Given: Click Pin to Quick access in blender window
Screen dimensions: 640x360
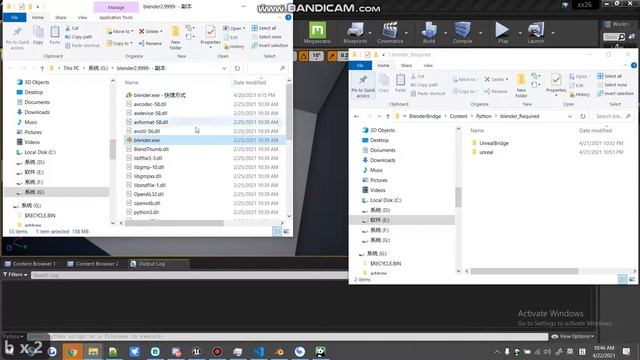Looking at the screenshot, I should 17,38.
